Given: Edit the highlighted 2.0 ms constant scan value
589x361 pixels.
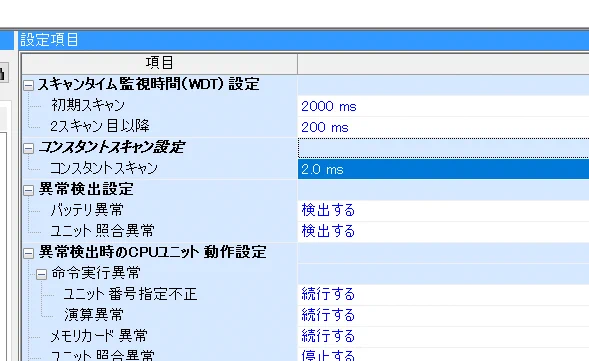Looking at the screenshot, I should tap(443, 169).
